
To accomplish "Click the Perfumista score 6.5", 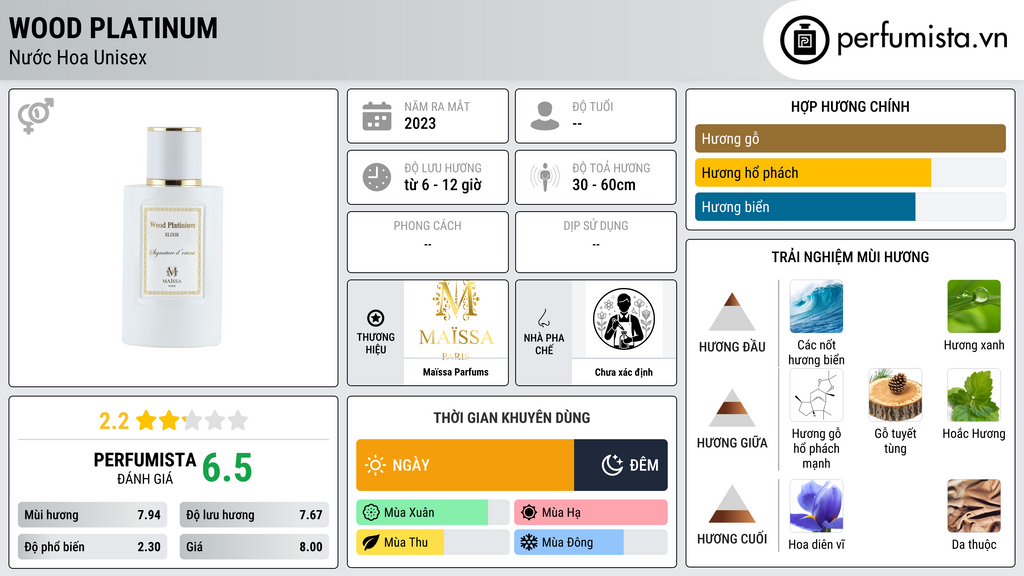I will [227, 468].
